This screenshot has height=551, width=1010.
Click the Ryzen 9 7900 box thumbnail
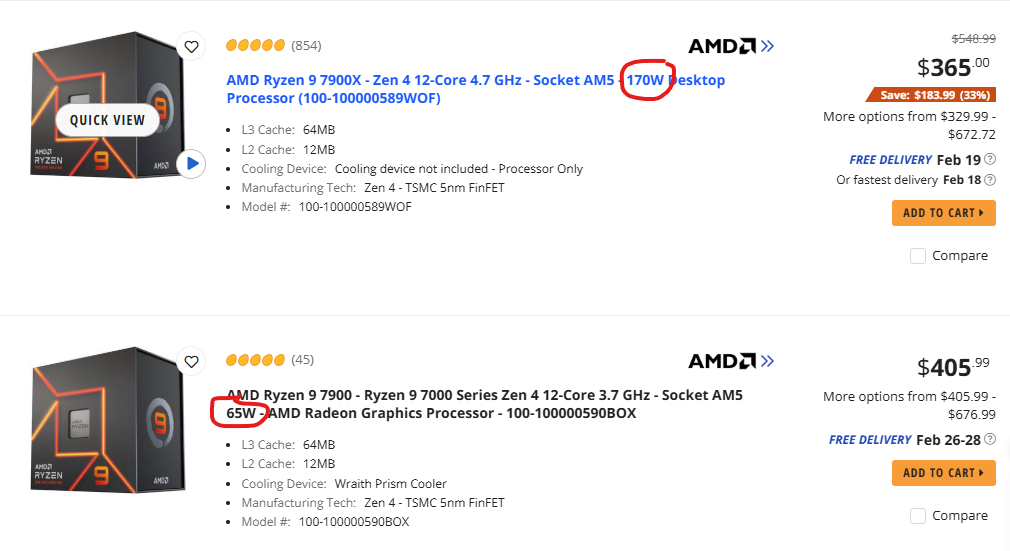click(105, 430)
